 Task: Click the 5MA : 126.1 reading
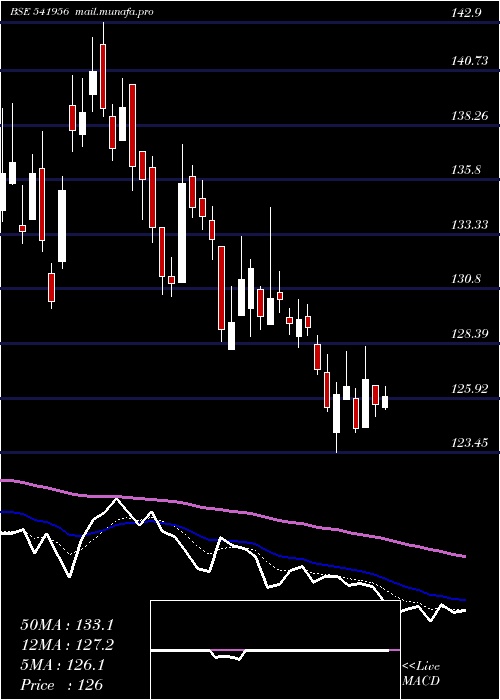(x=63, y=665)
